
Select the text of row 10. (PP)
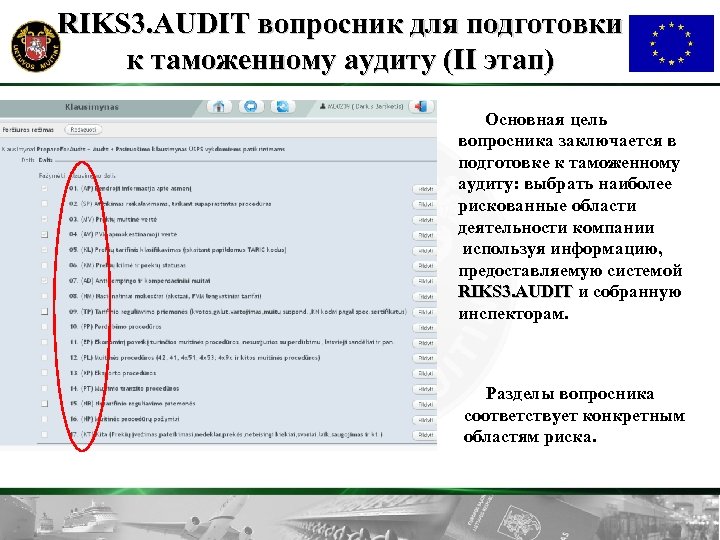(x=115, y=327)
